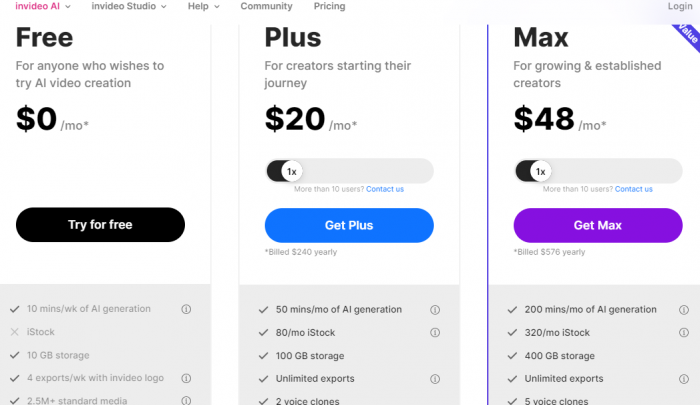Open the Login link at top right
700x405 pixels.
point(680,6)
